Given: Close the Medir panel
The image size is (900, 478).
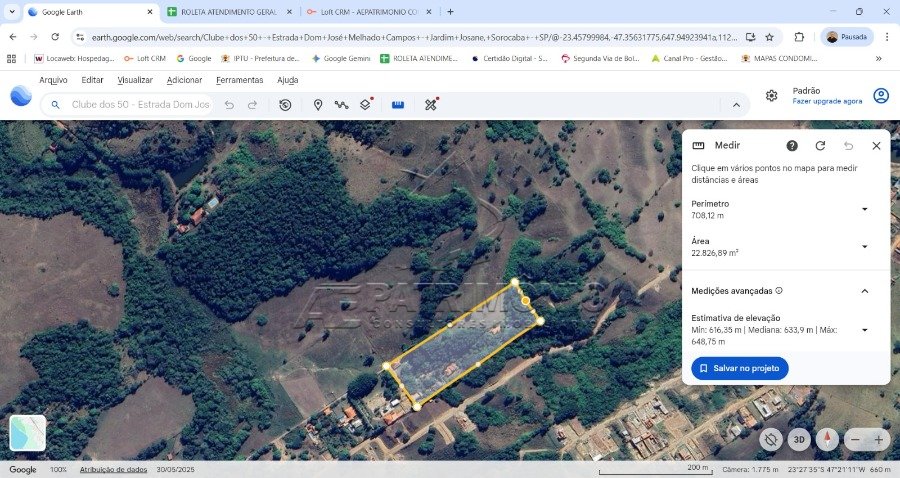Looking at the screenshot, I should pos(876,146).
